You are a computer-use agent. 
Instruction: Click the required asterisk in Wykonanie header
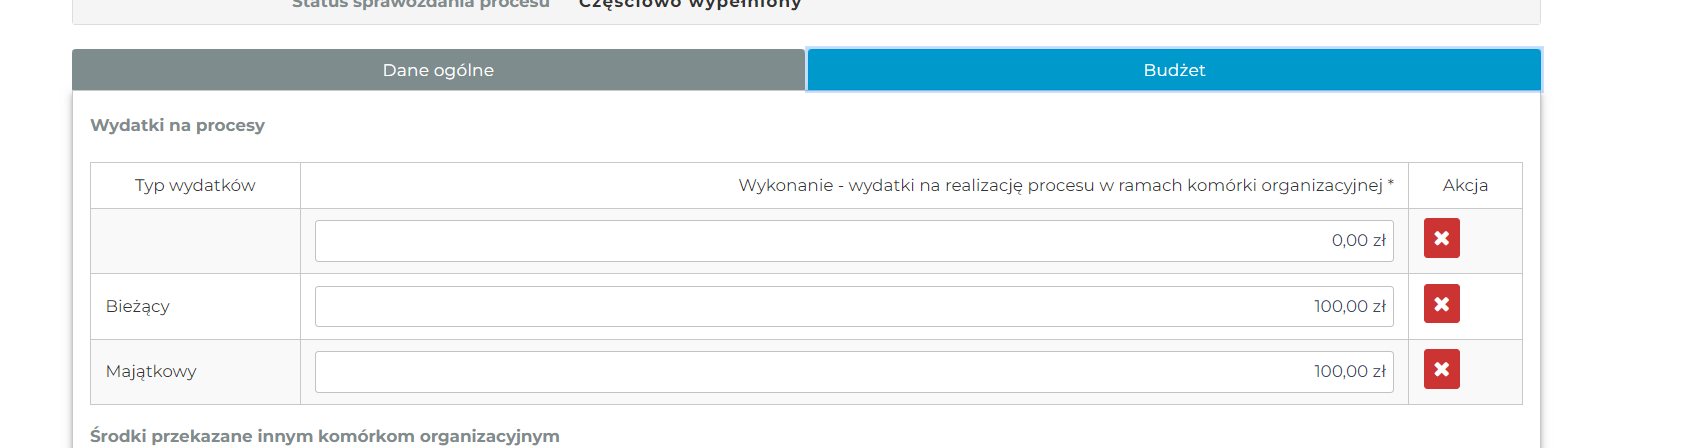(x=1390, y=184)
